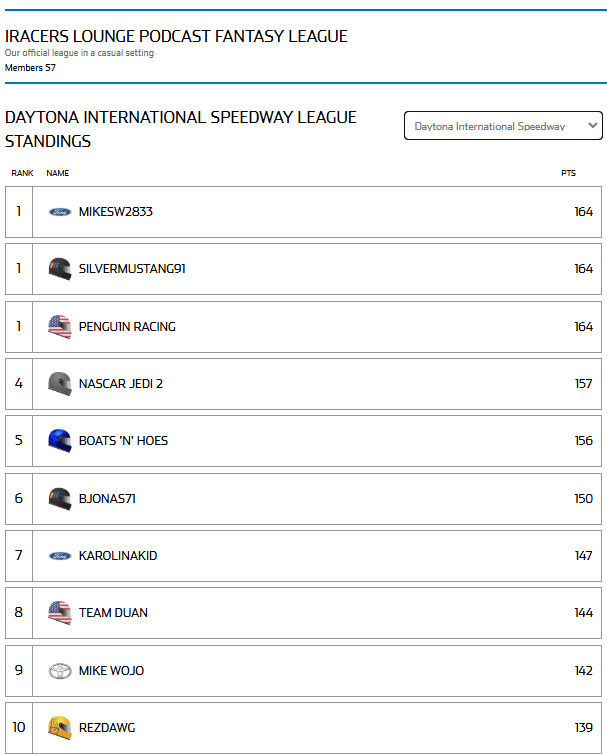The width and height of the screenshot is (607, 754).
Task: Click SILVERMUSTANG91's black helmet icon
Action: pyautogui.click(x=60, y=269)
